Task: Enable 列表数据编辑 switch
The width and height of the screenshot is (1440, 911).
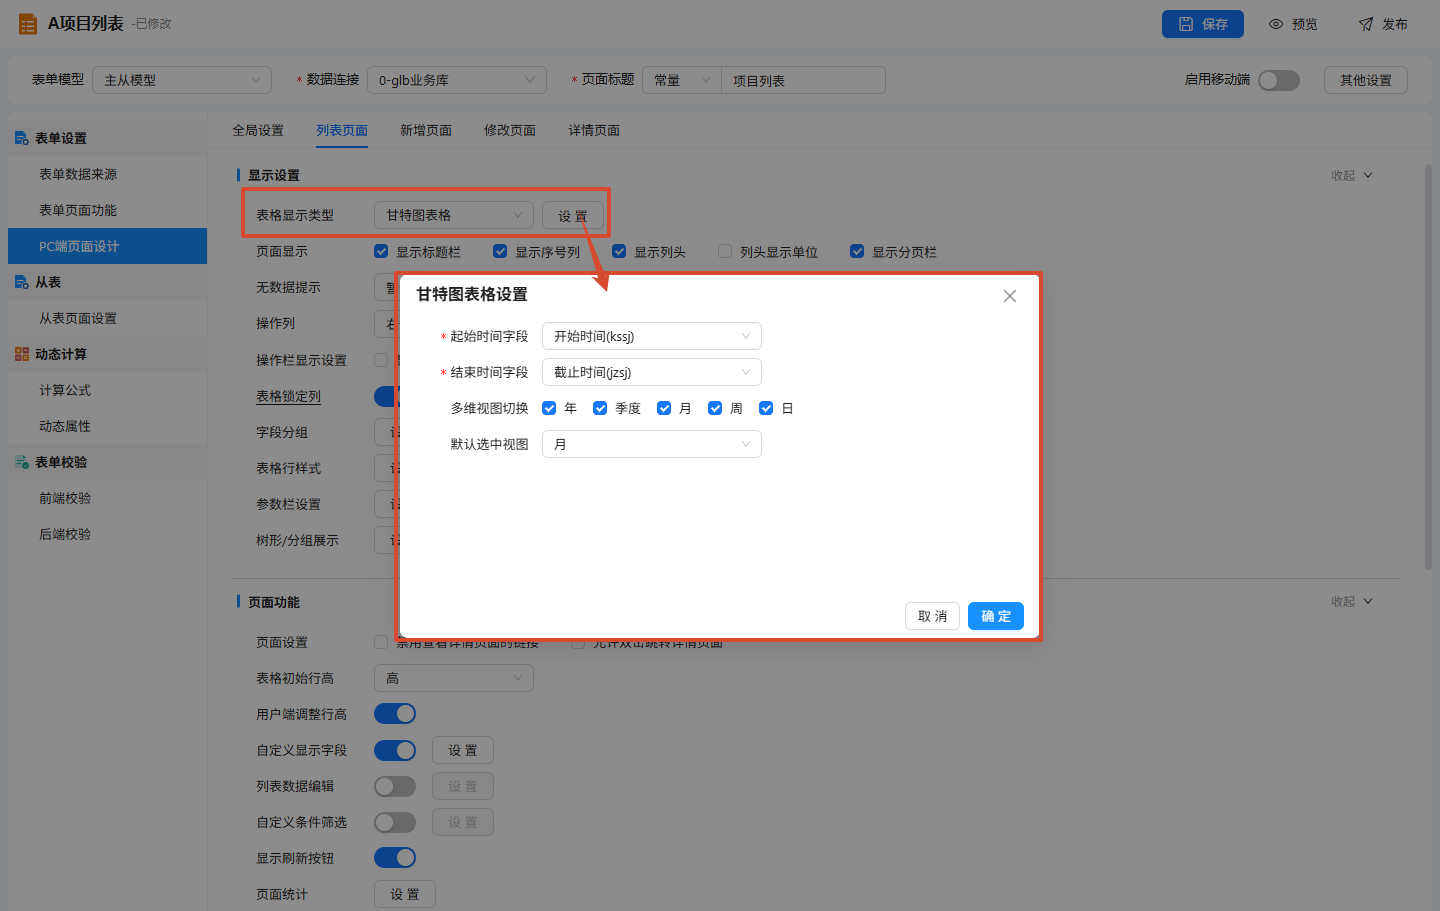Action: coord(395,786)
